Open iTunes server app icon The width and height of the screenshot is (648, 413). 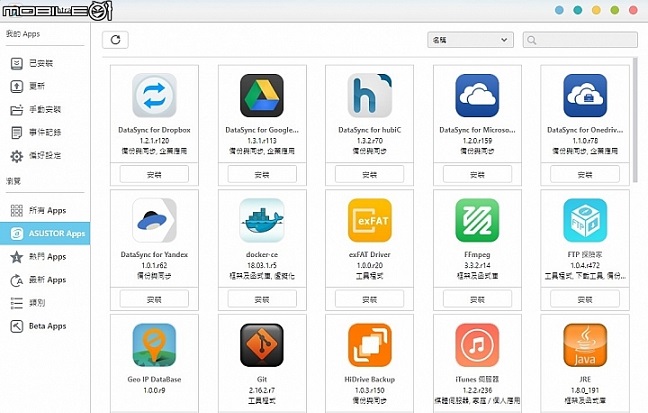click(x=477, y=345)
